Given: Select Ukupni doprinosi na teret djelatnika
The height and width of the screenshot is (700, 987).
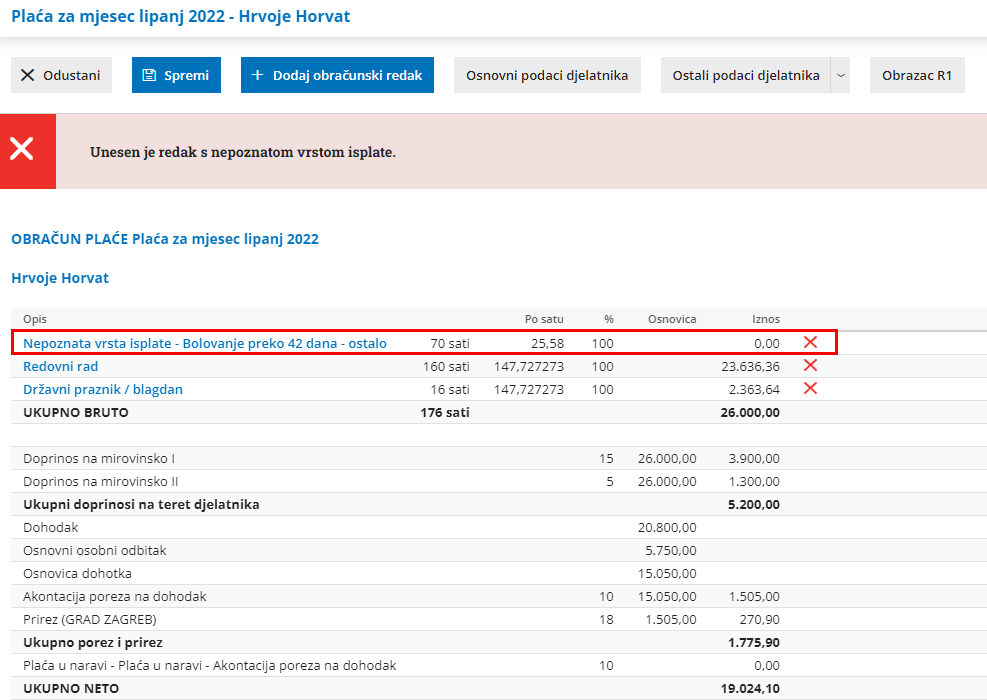Looking at the screenshot, I should [141, 504].
